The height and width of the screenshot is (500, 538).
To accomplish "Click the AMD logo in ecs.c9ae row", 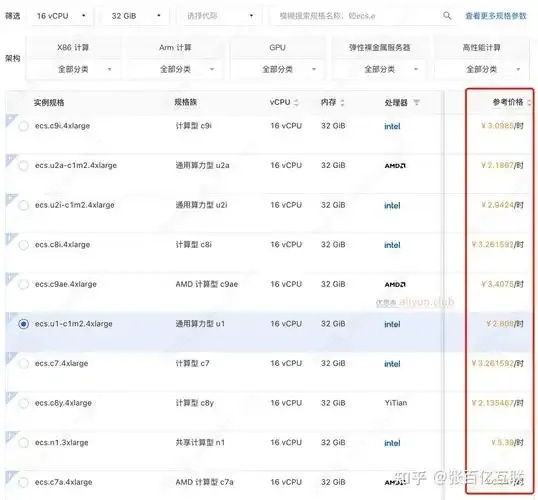I will [x=395, y=284].
